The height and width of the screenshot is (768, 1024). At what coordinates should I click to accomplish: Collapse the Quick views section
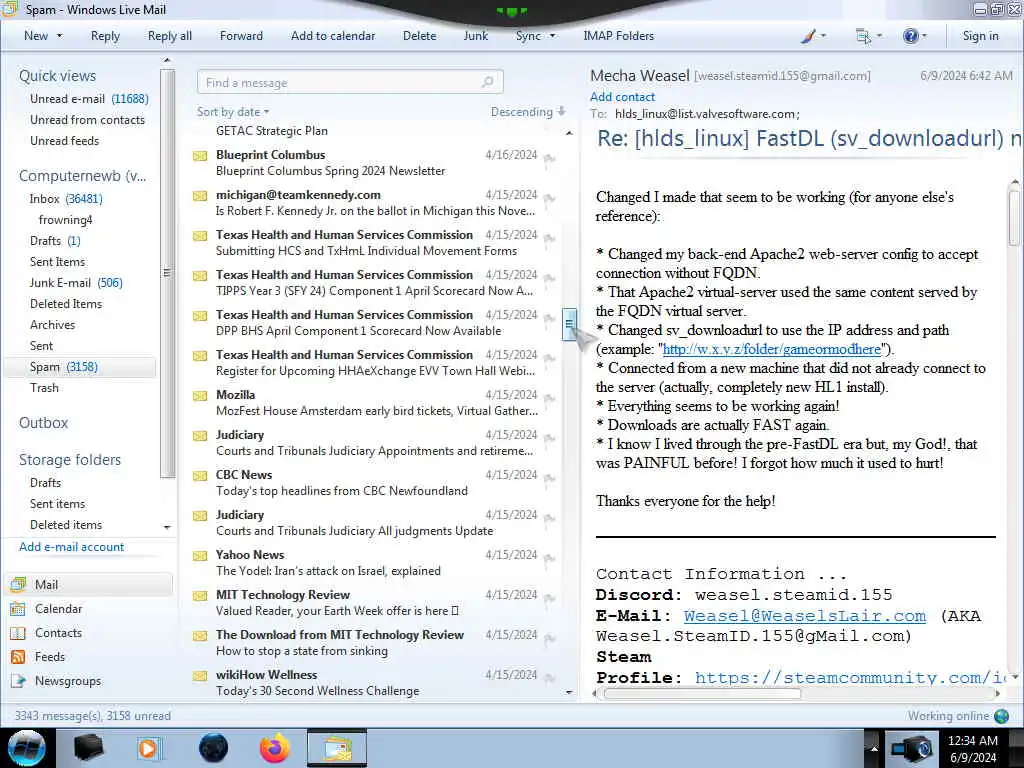57,76
